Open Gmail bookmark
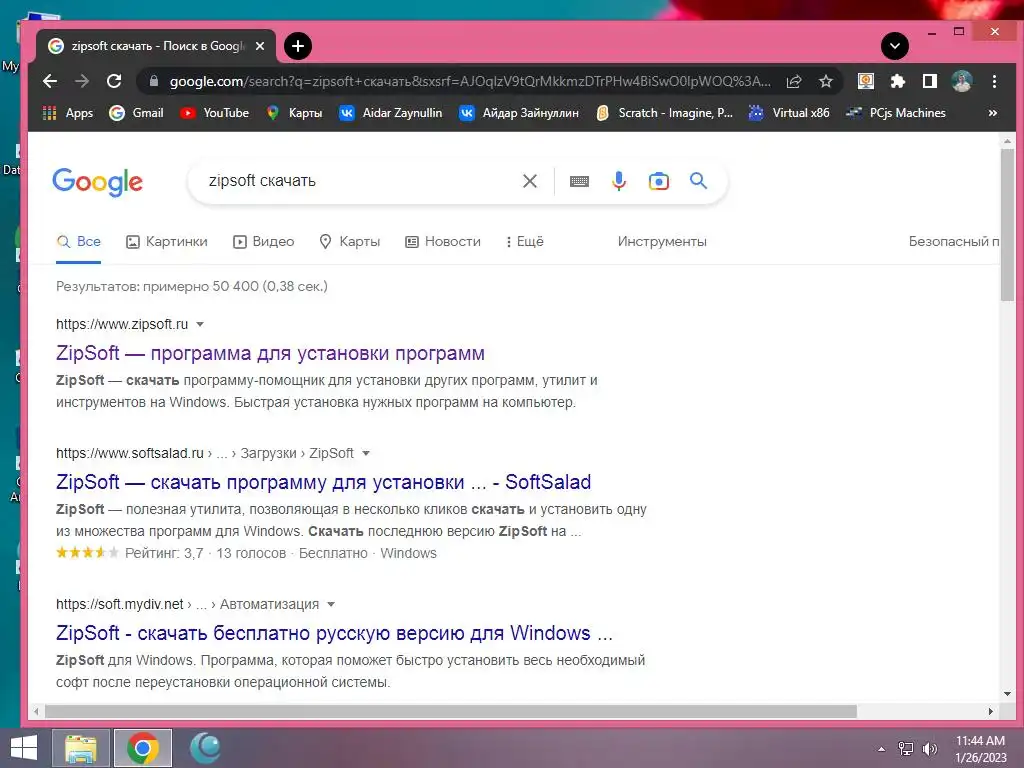The width and height of the screenshot is (1024, 768). click(x=136, y=113)
